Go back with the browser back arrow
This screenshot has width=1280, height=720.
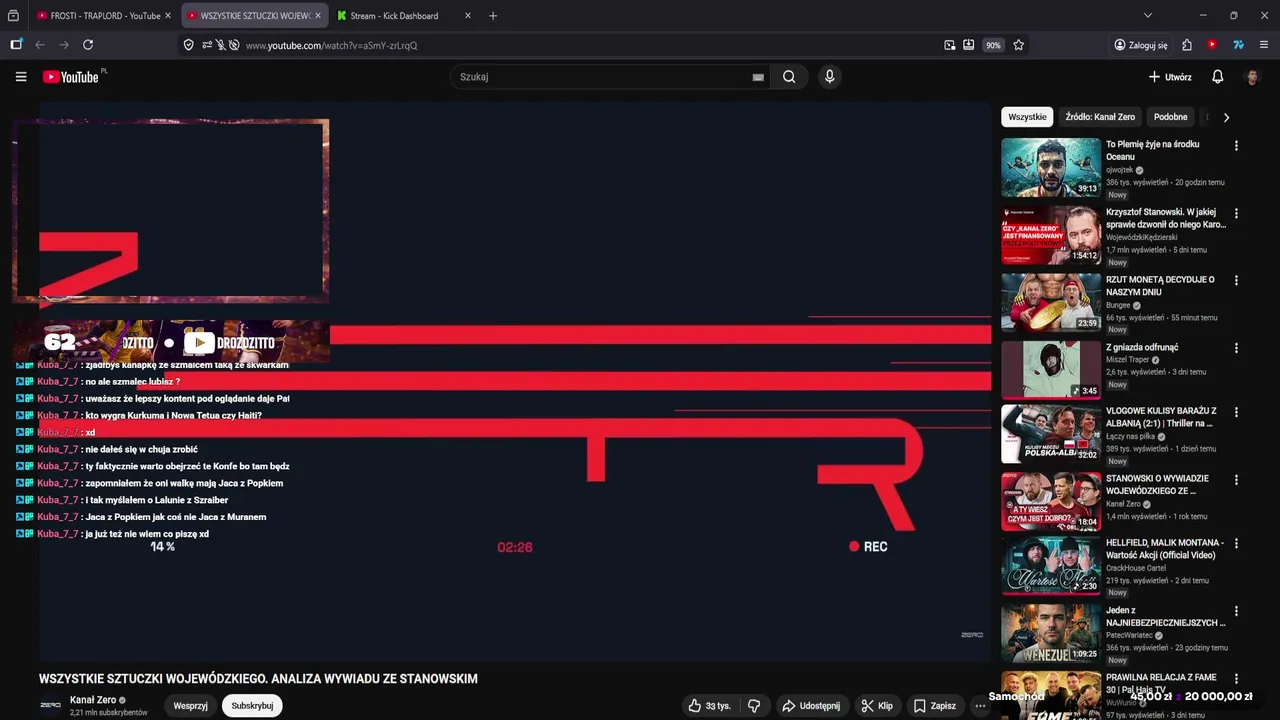click(x=40, y=45)
